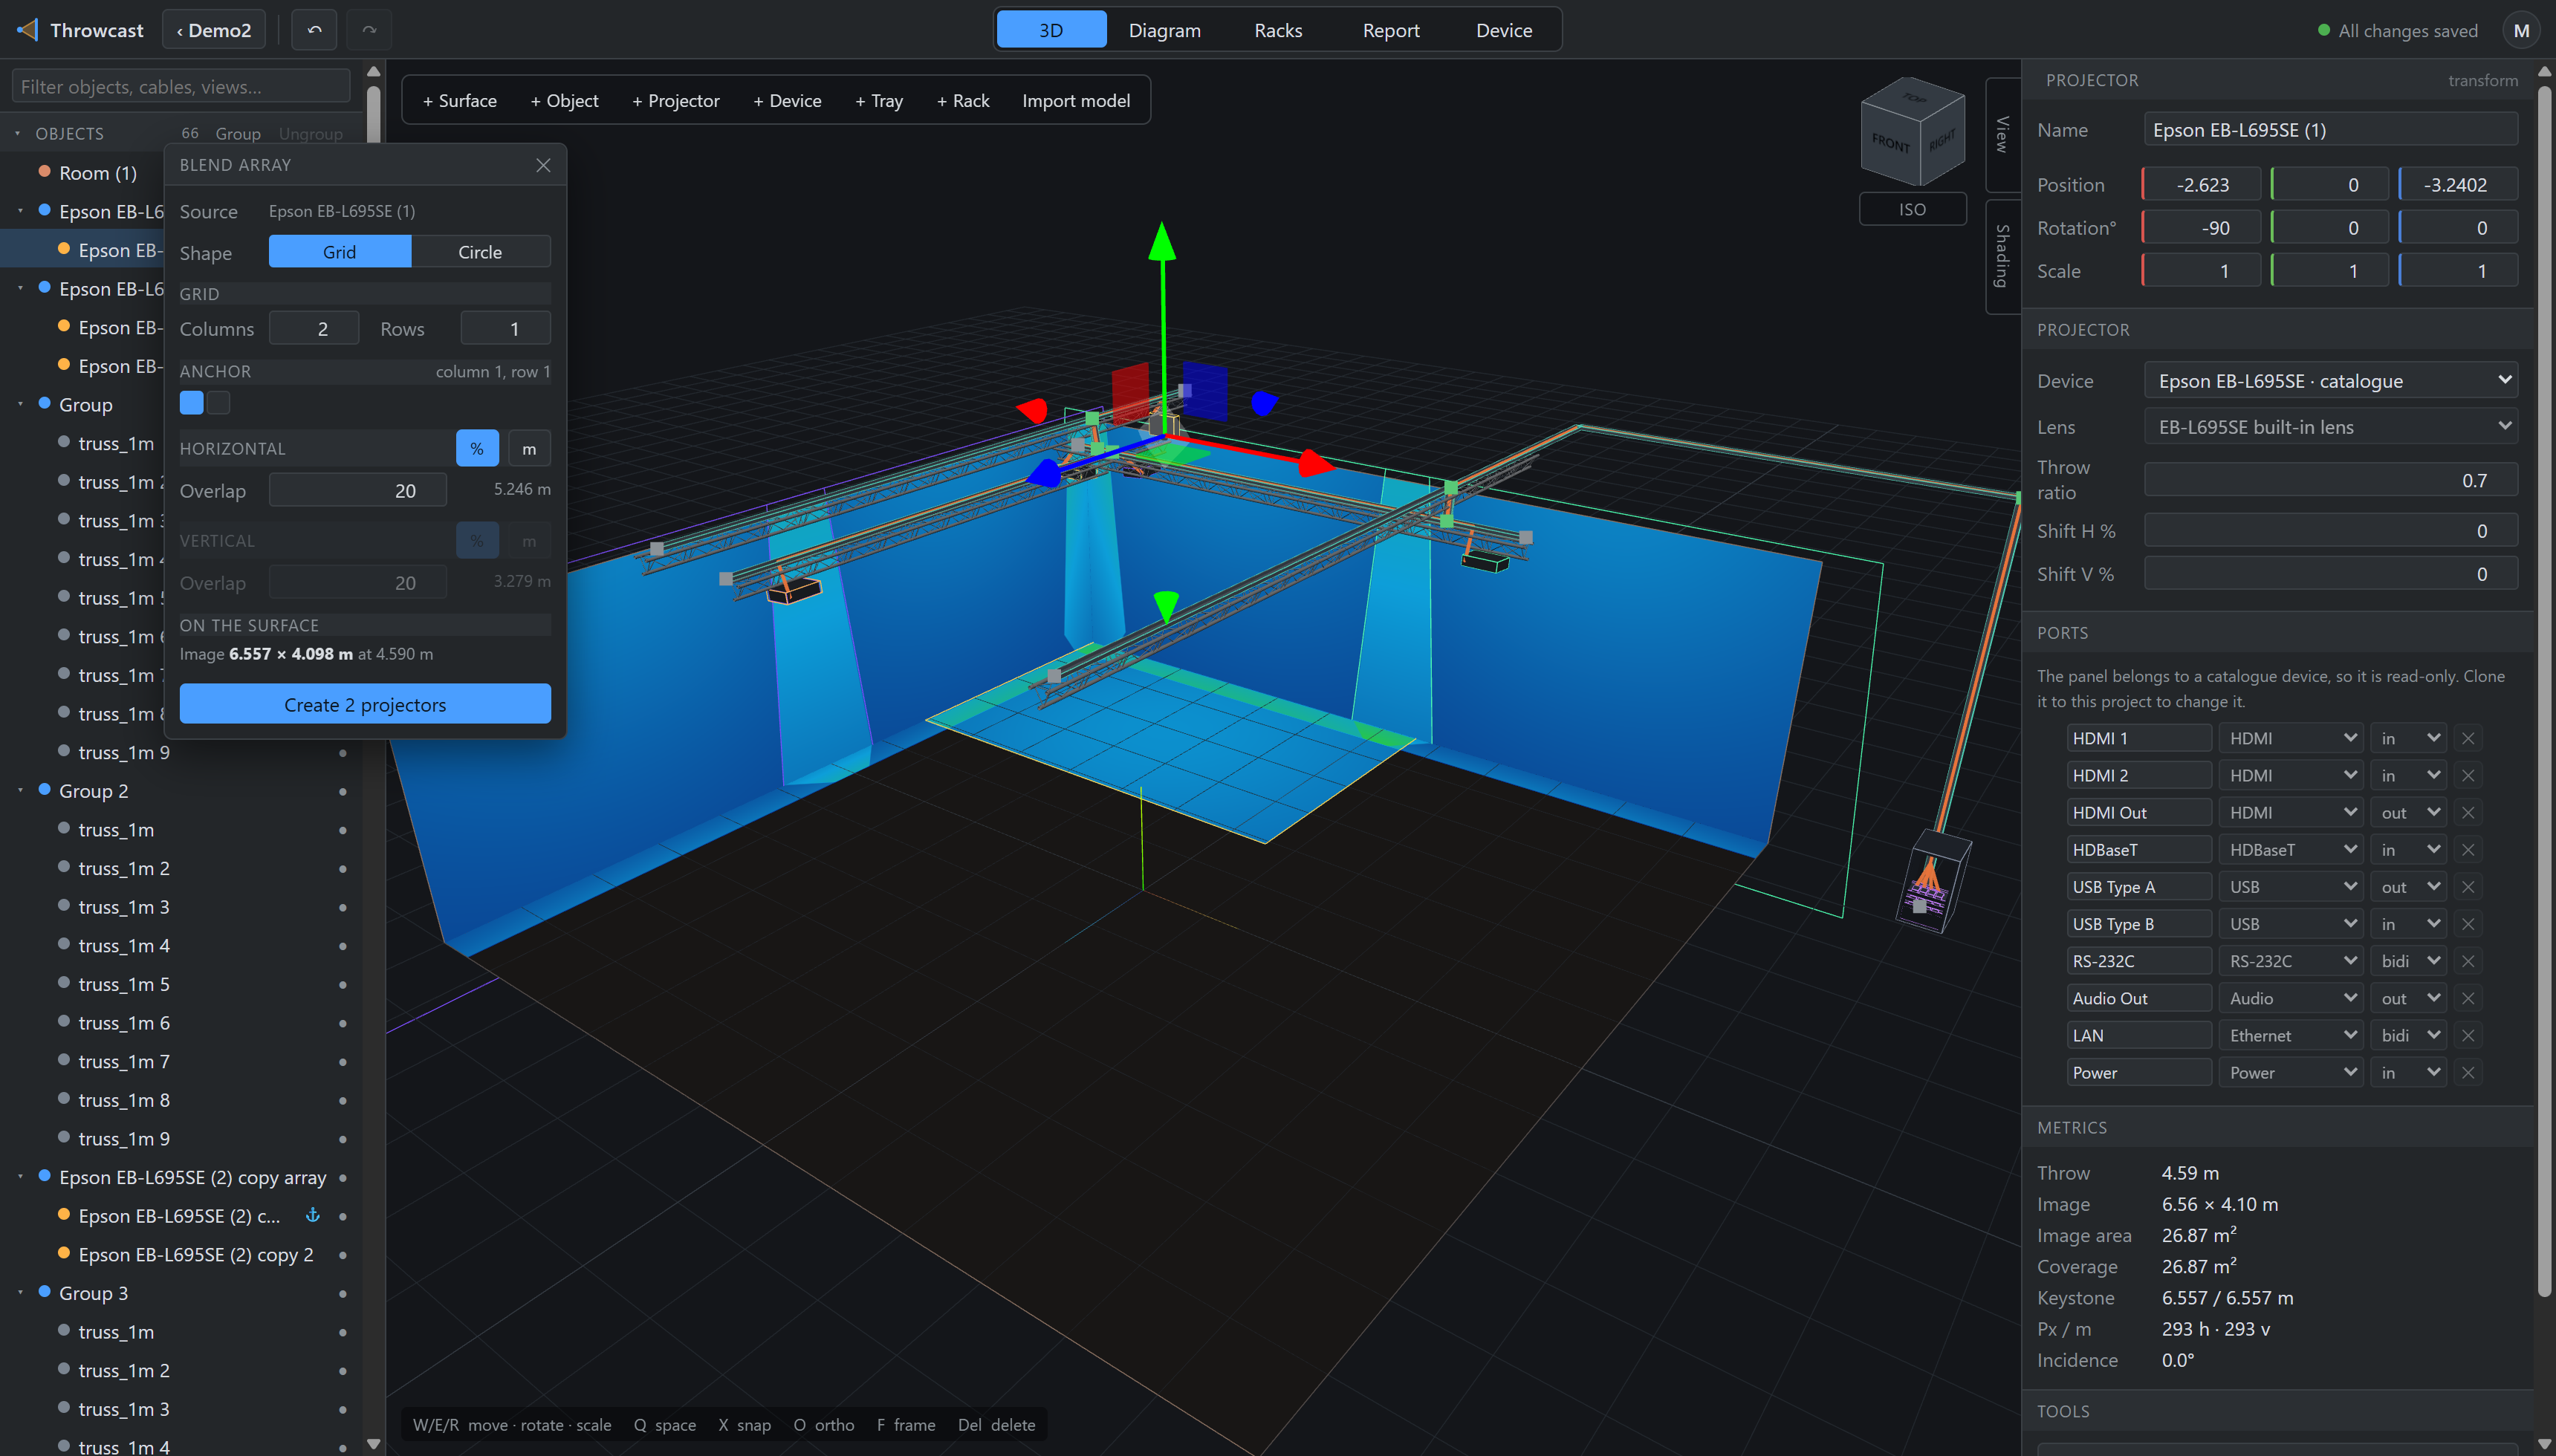
Task: Toggle visibility dot for truss_1m 9 under Group 2
Action: (x=342, y=1139)
